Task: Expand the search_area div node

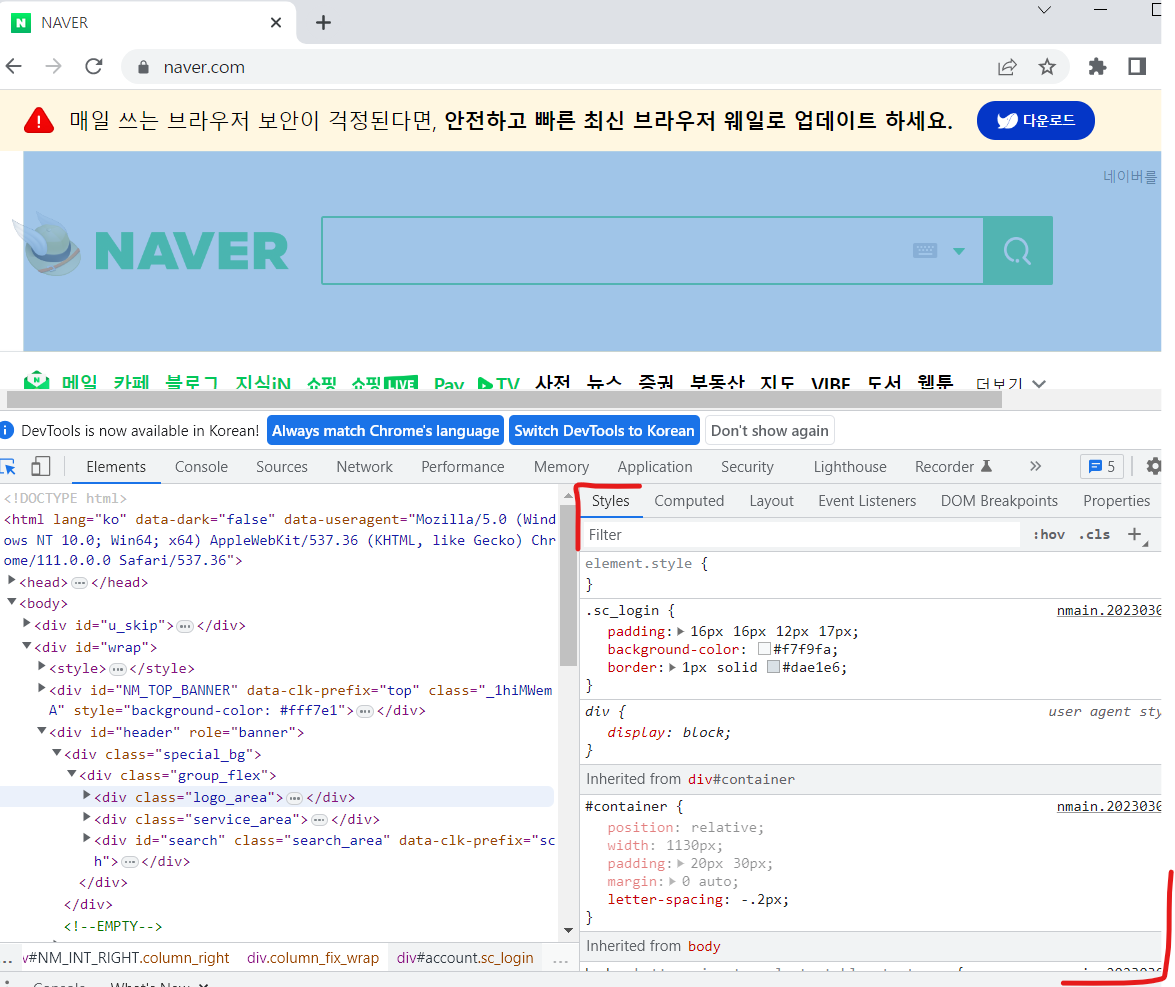Action: [x=86, y=839]
